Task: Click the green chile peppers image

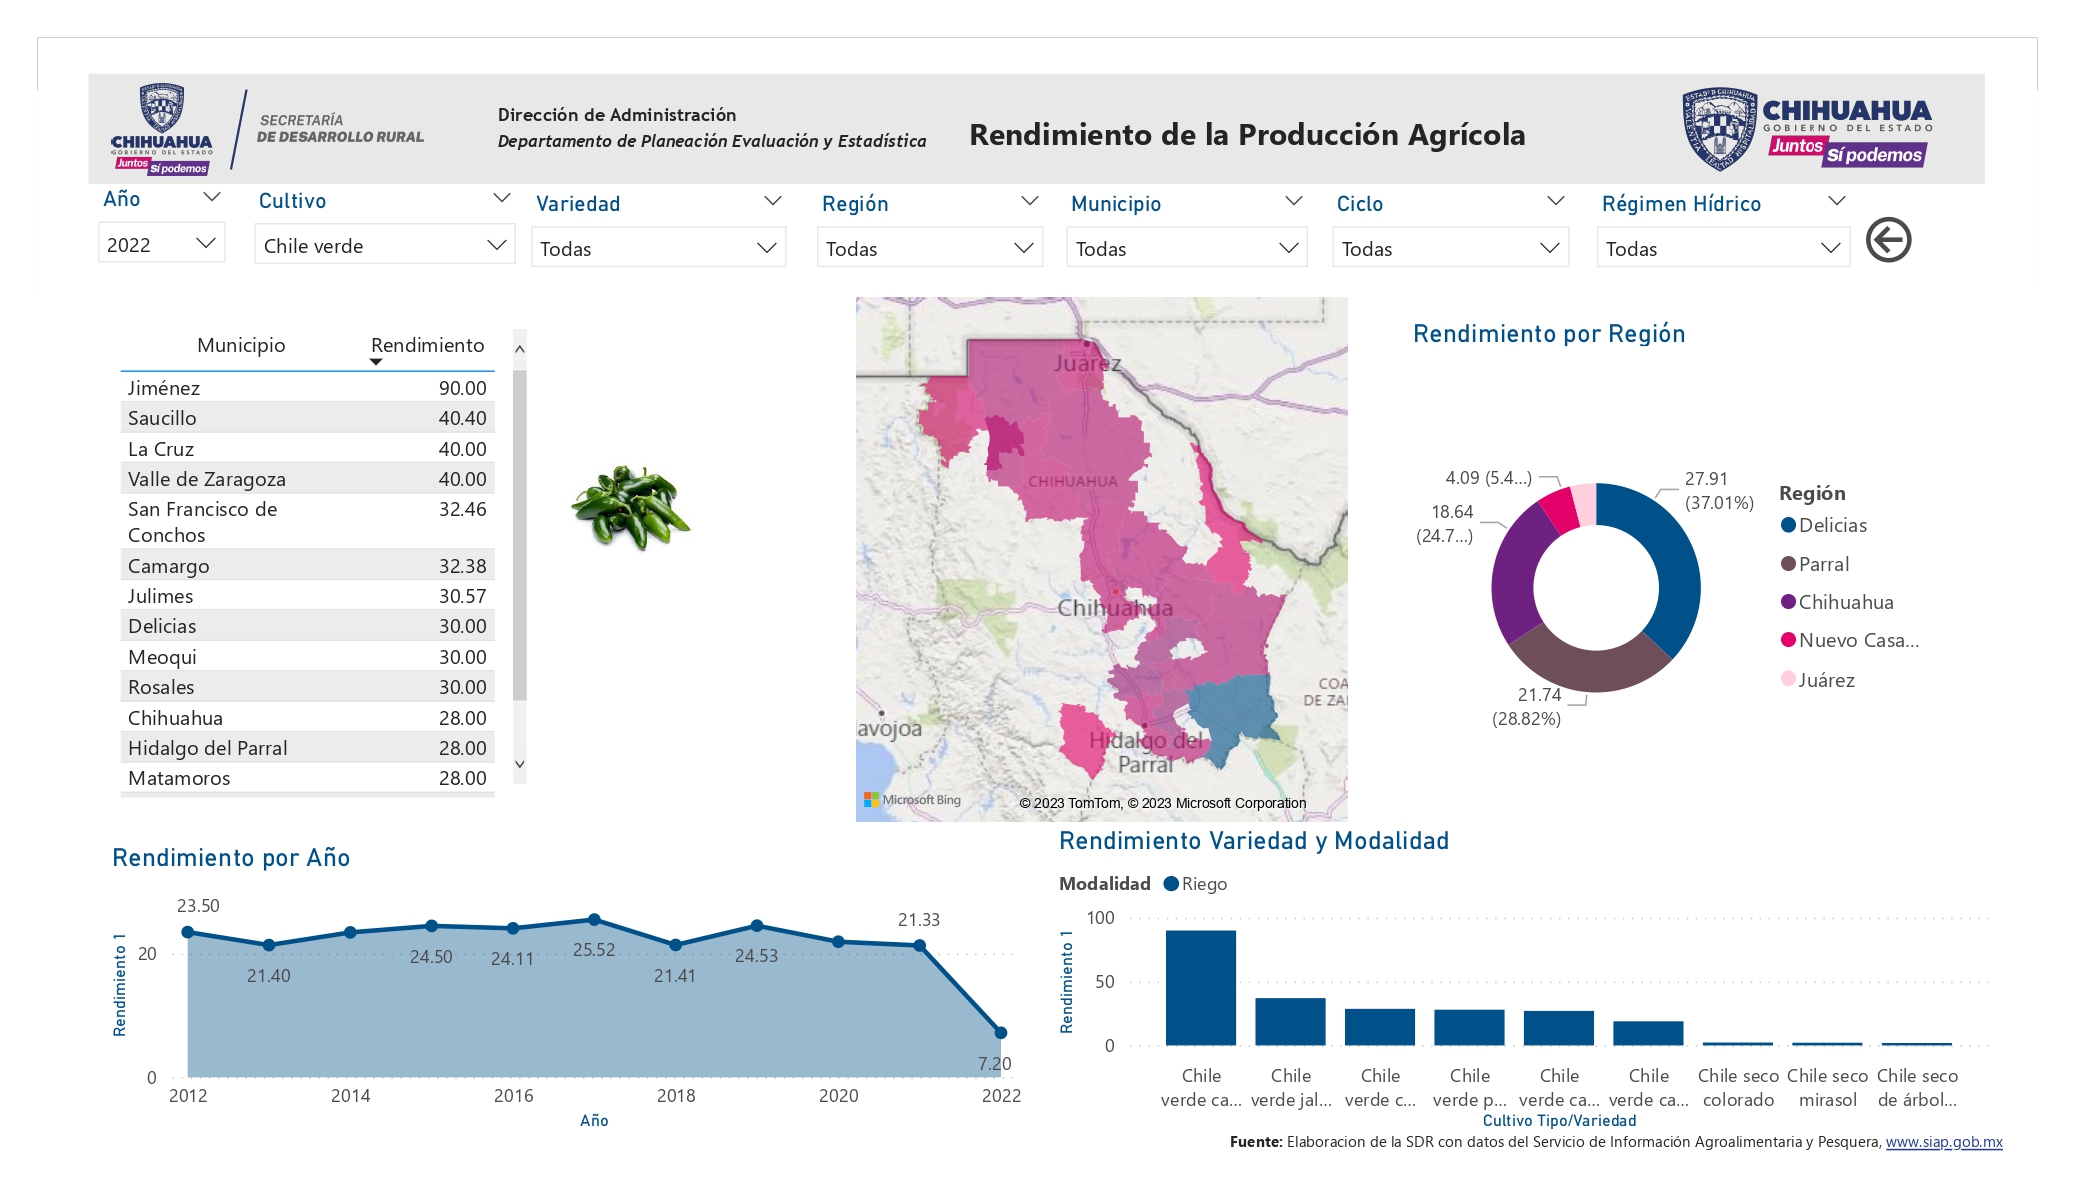Action: (631, 508)
